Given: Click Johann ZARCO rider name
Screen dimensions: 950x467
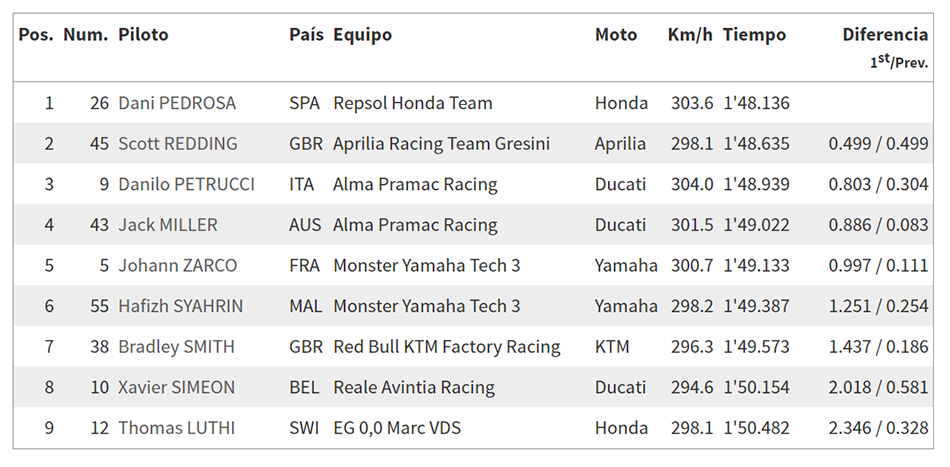Looking at the screenshot, I should click(x=178, y=266).
